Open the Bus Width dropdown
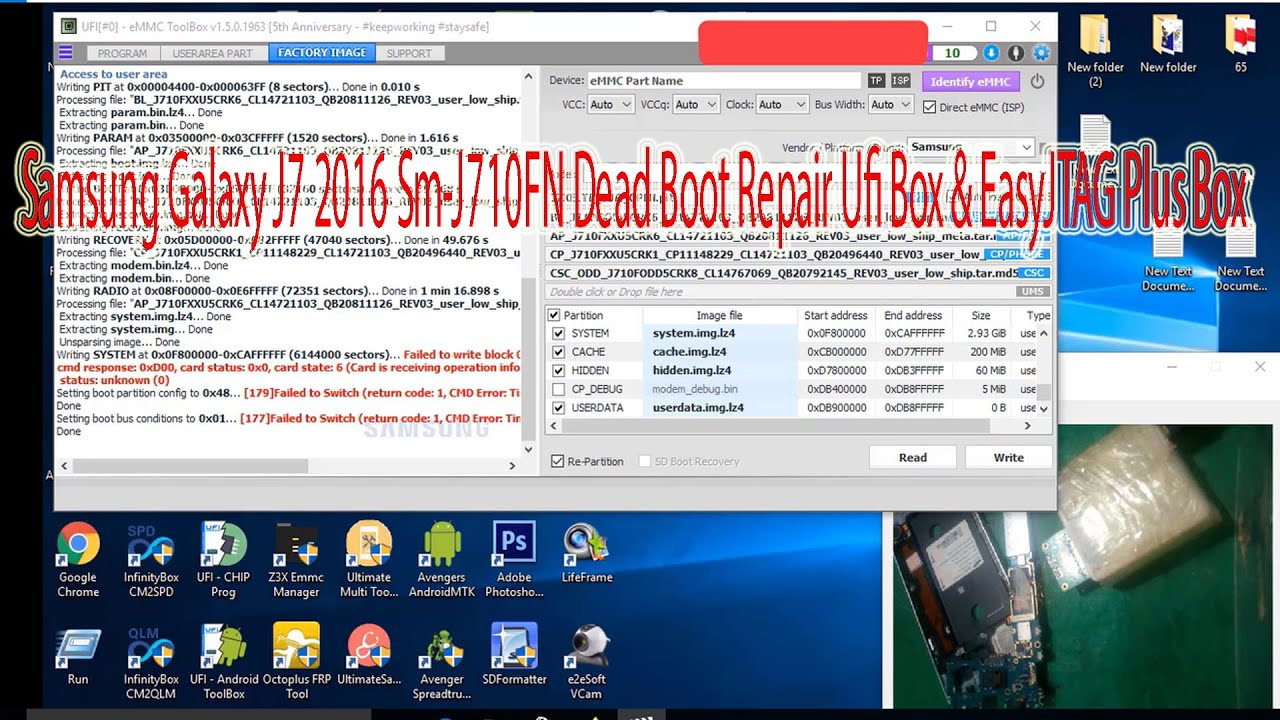Viewport: 1280px width, 720px height. coord(890,104)
